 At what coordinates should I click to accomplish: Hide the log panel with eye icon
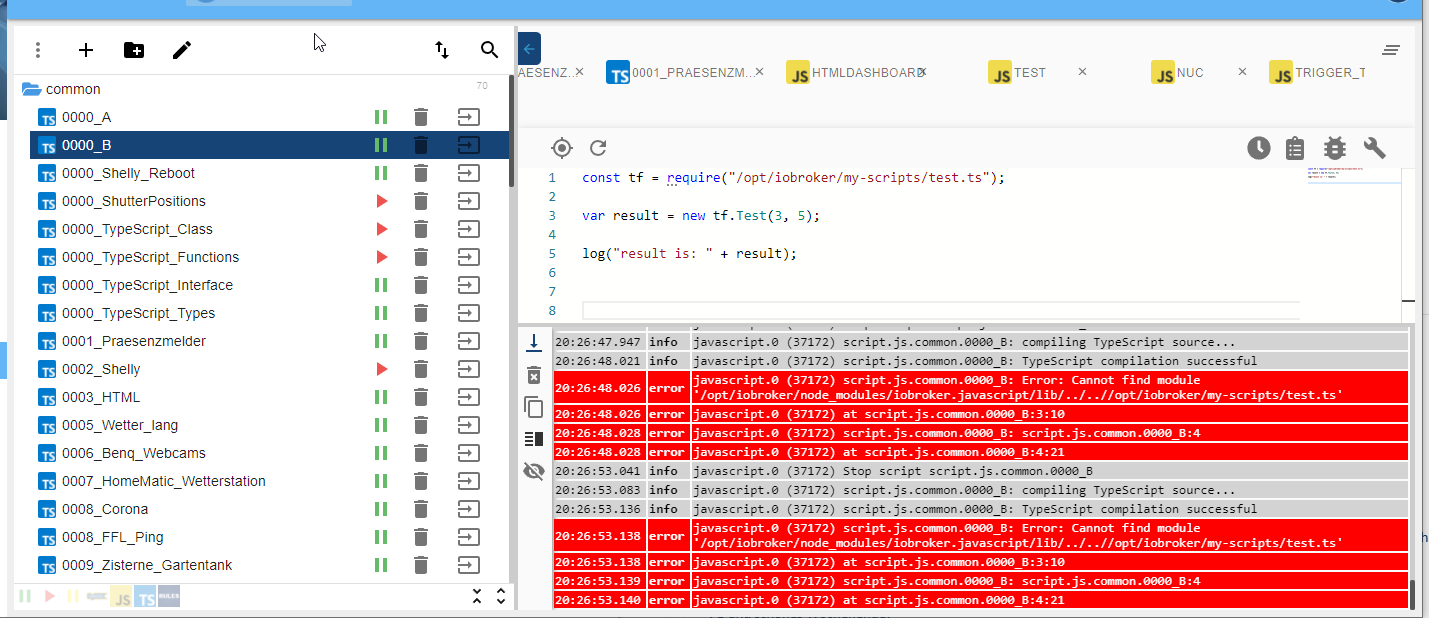click(x=534, y=471)
